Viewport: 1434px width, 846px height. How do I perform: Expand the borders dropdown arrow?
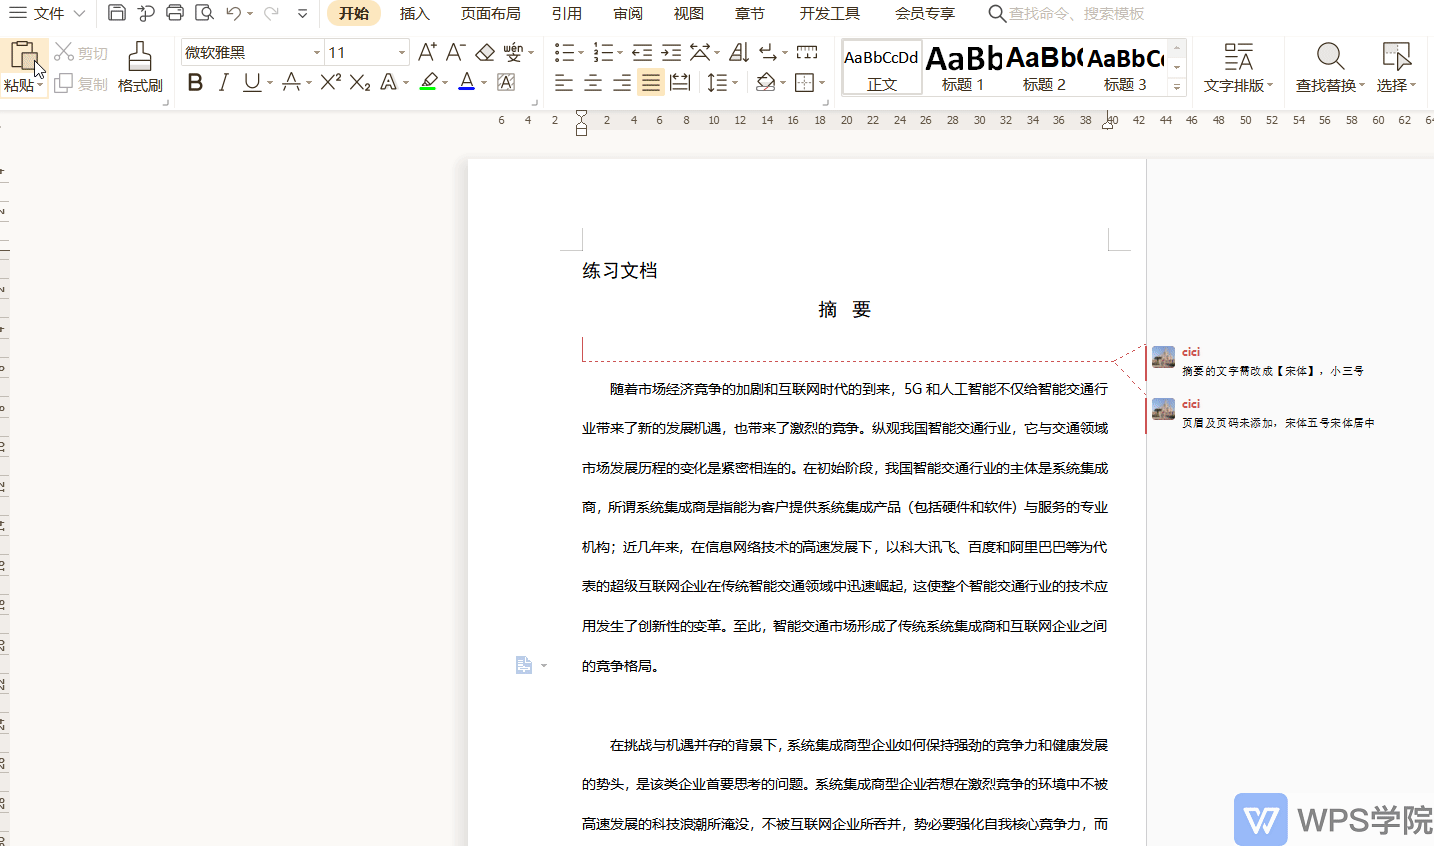pos(822,82)
